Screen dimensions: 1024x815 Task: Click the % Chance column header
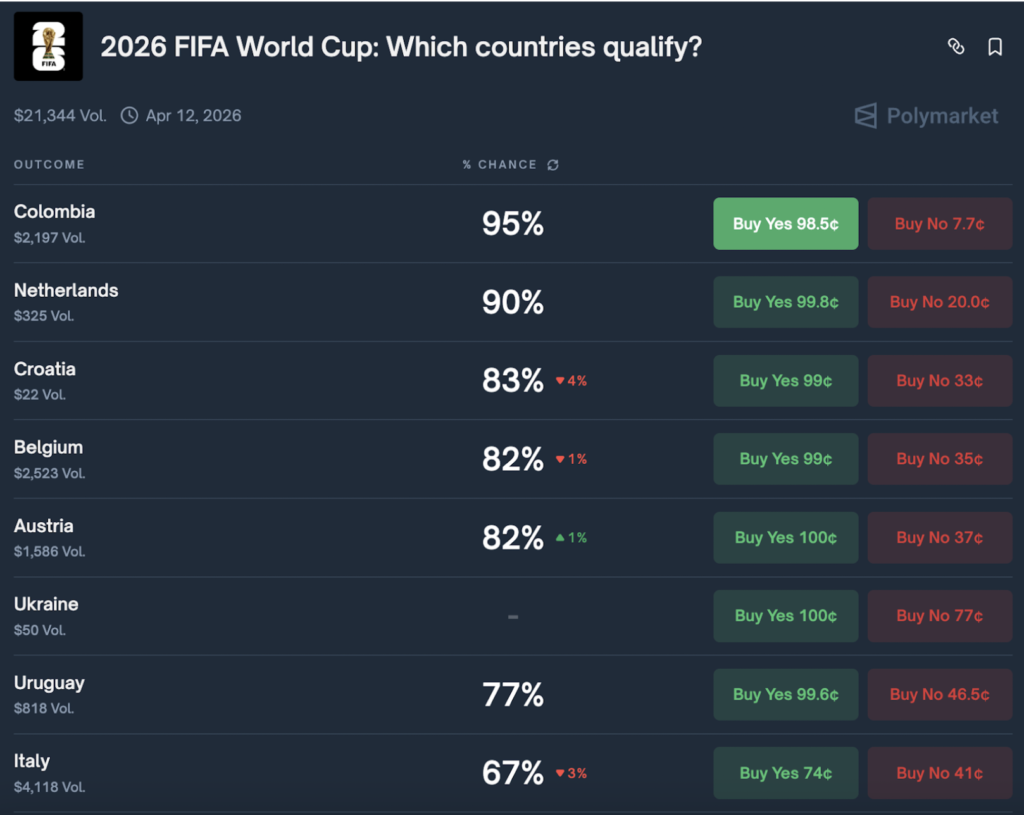500,165
